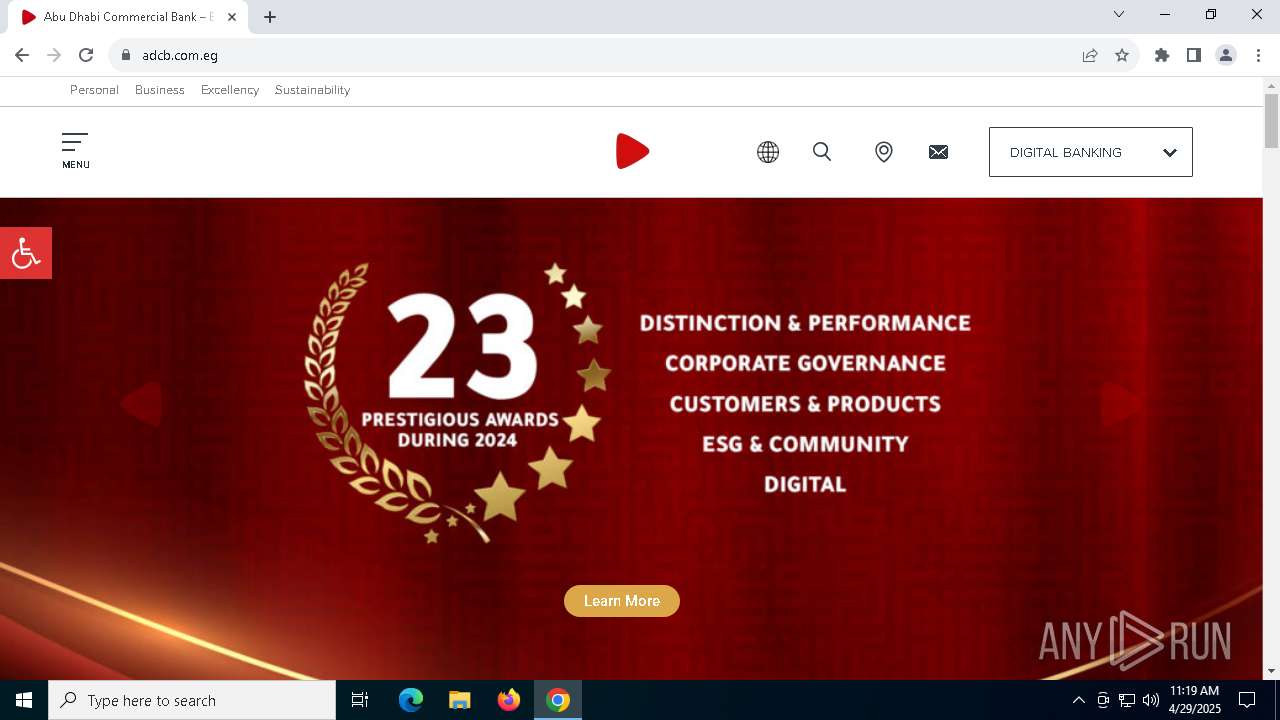This screenshot has width=1280, height=720.
Task: Launch Firefox from taskbar
Action: (x=508, y=700)
